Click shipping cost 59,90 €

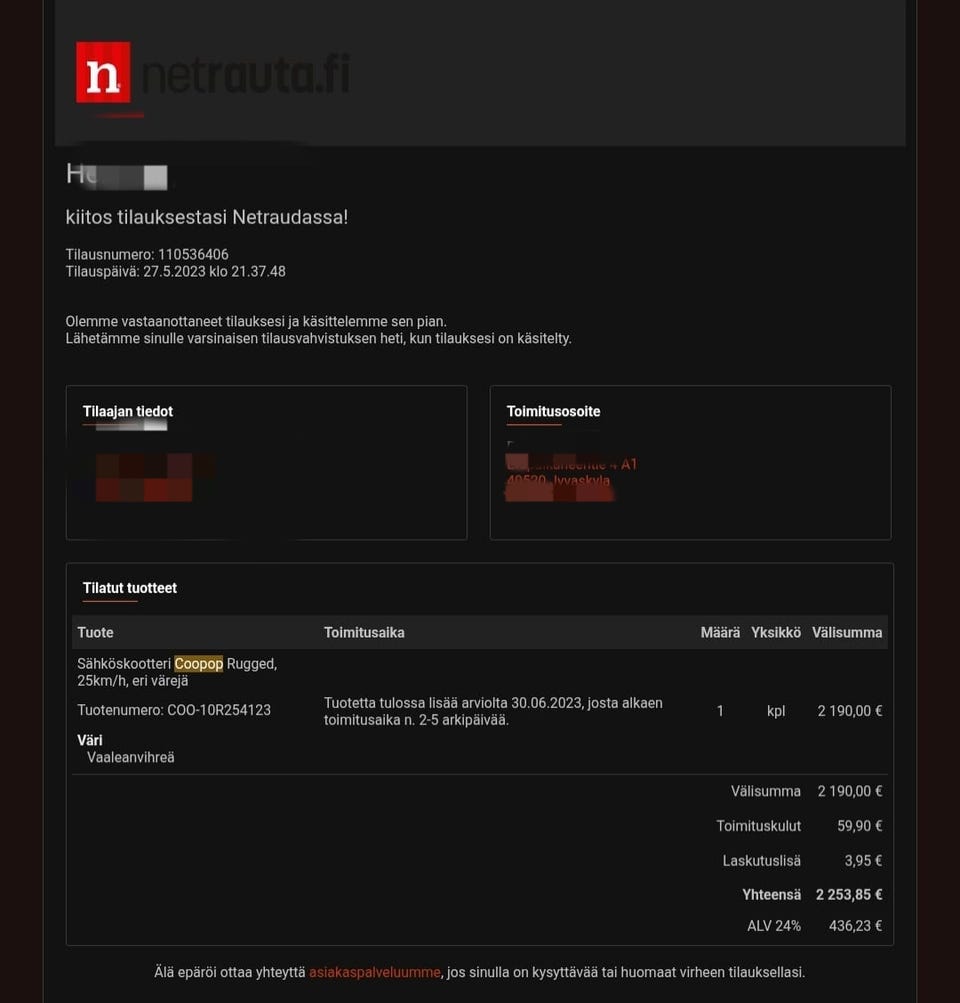click(860, 826)
